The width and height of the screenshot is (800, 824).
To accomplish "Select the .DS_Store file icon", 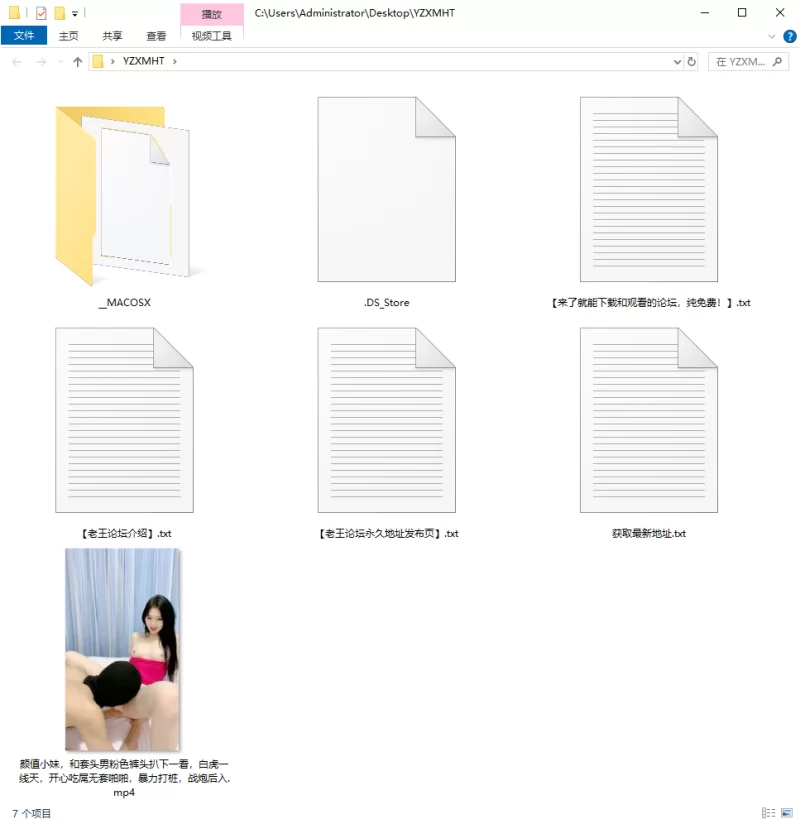I will click(x=386, y=189).
